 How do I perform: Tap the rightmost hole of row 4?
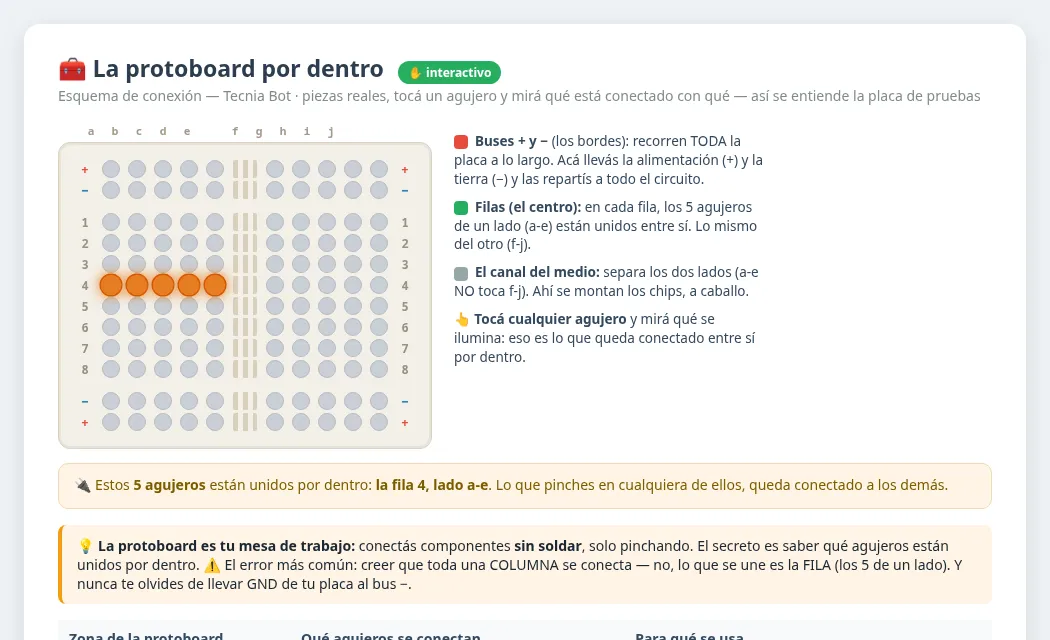pos(379,285)
